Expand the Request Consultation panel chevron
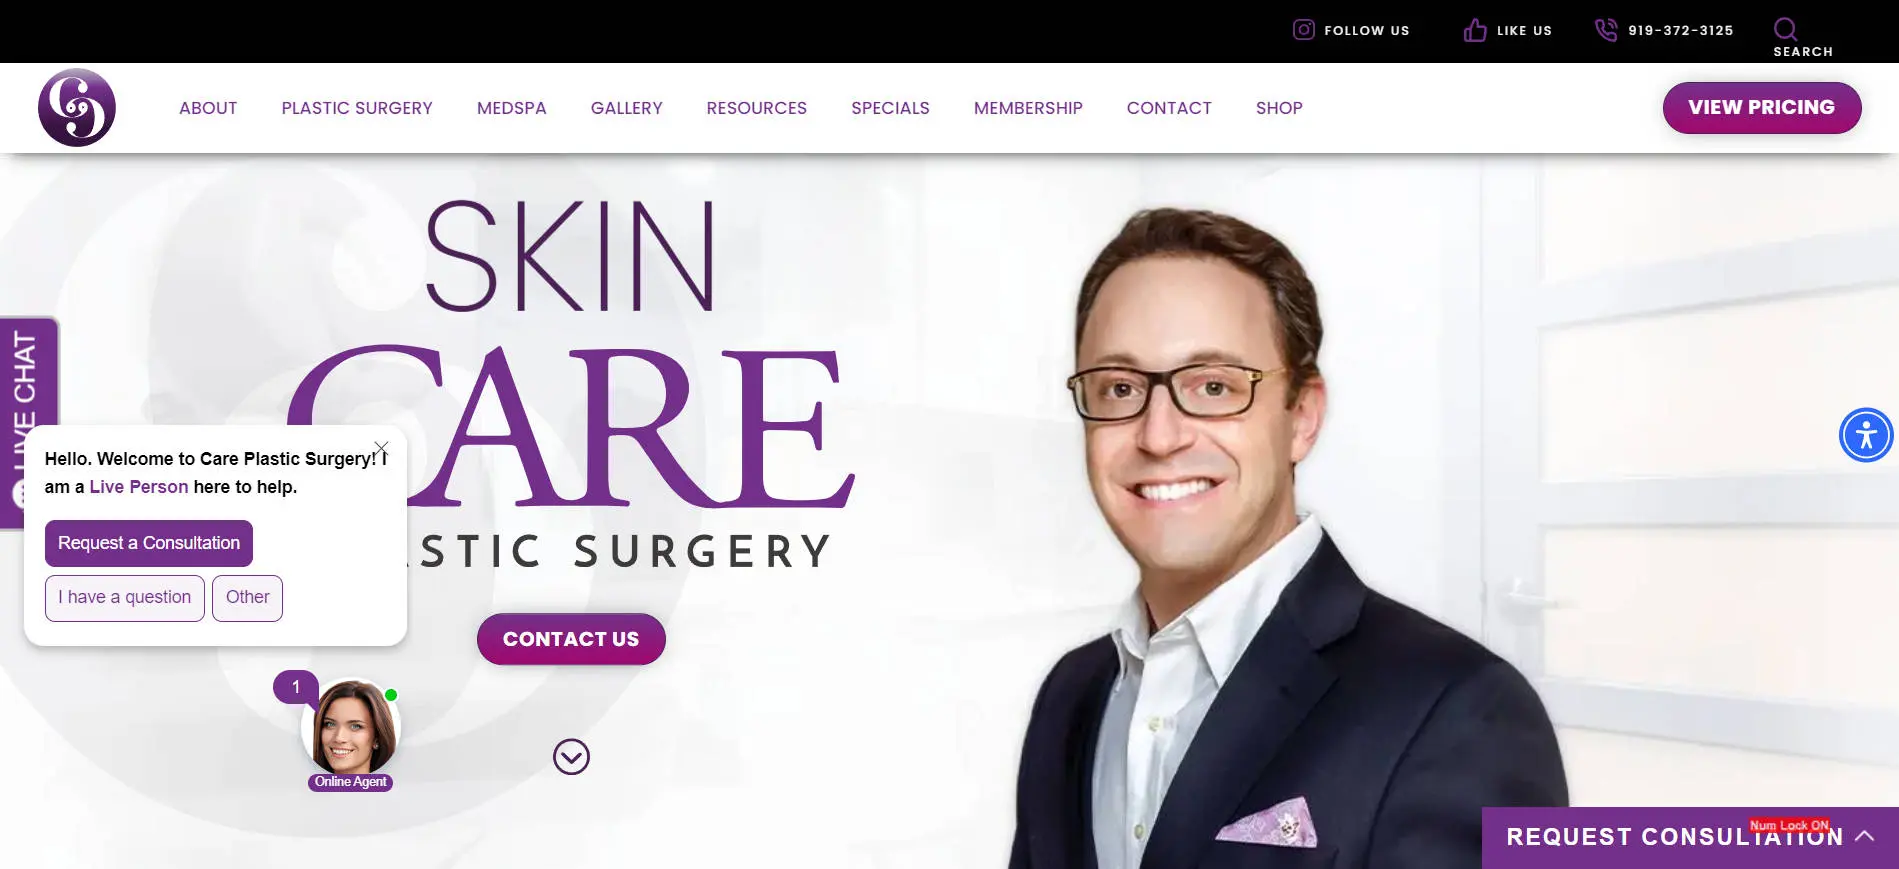This screenshot has height=869, width=1899. [x=1865, y=836]
